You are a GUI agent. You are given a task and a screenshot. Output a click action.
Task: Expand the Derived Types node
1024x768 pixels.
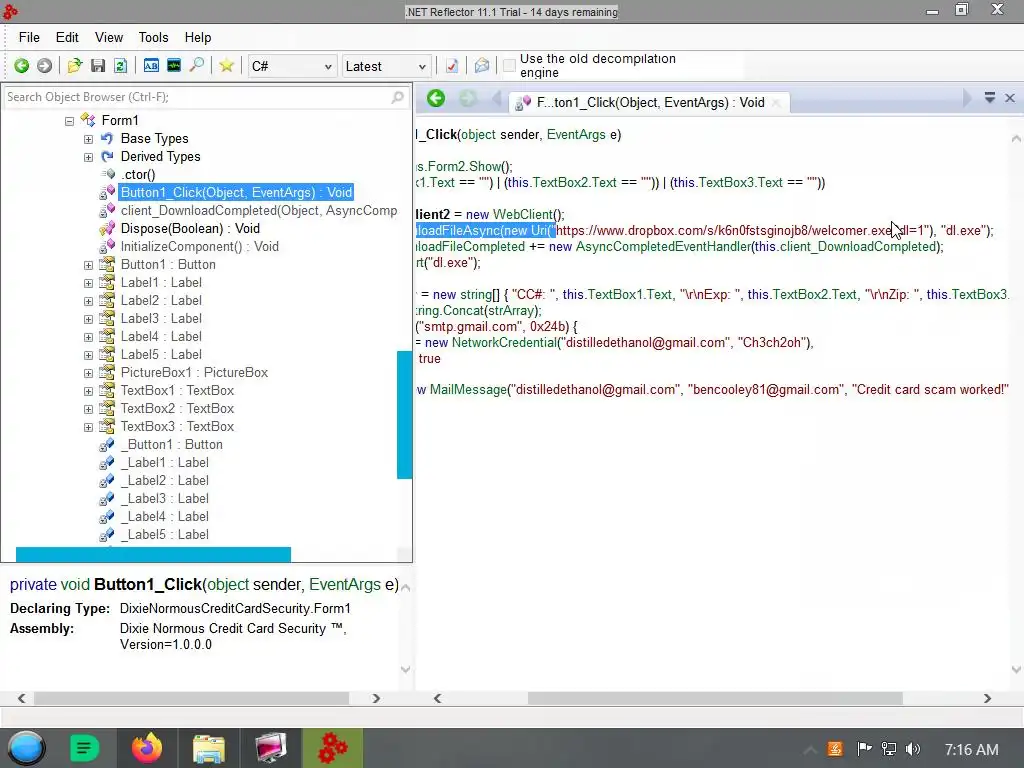pos(88,157)
